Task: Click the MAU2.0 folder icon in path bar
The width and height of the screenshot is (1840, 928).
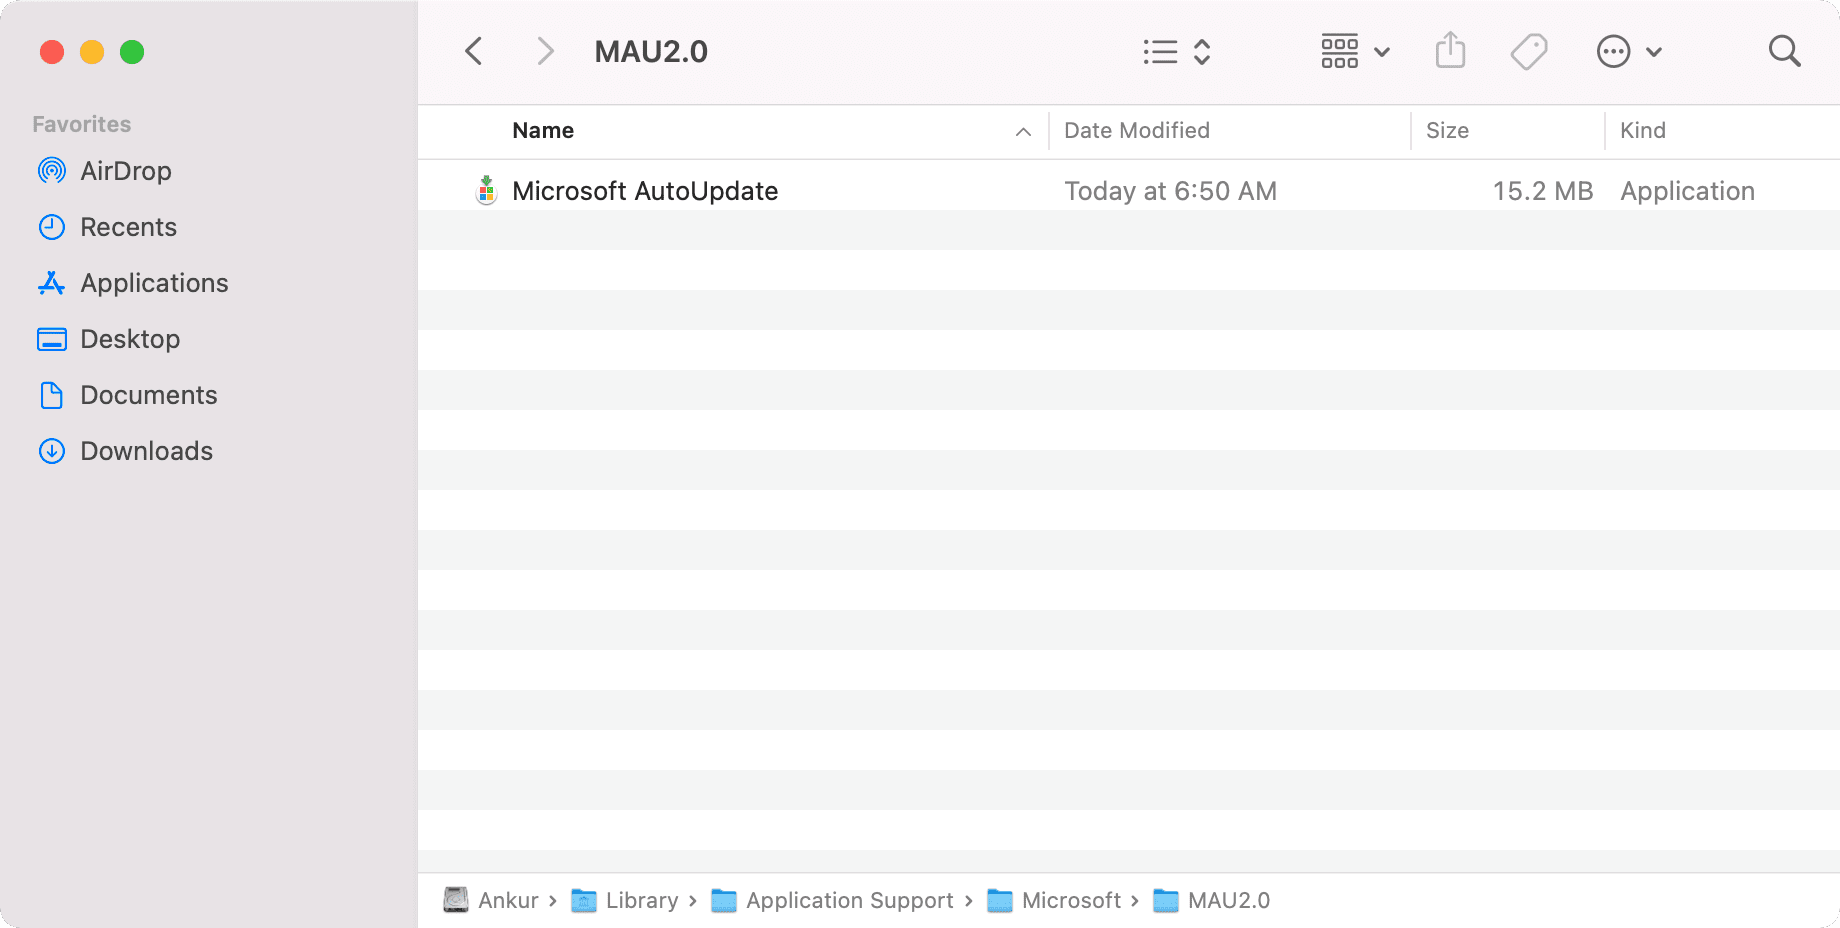Action: [x=1166, y=900]
